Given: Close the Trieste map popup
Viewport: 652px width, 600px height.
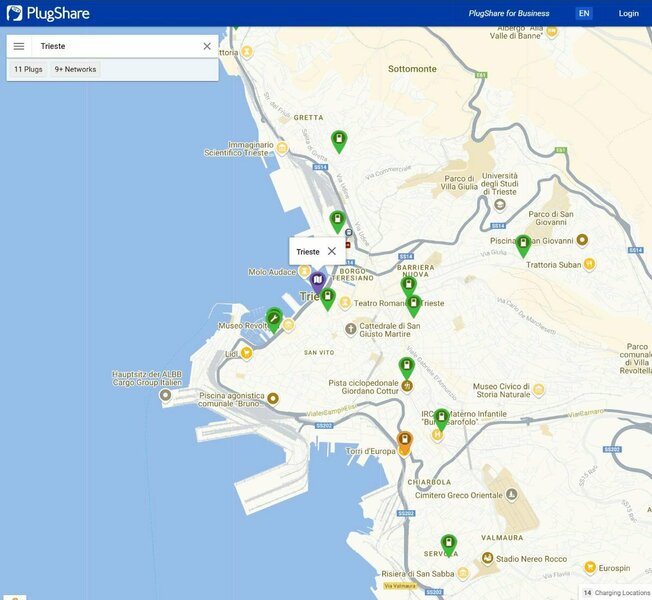Looking at the screenshot, I should click(332, 251).
